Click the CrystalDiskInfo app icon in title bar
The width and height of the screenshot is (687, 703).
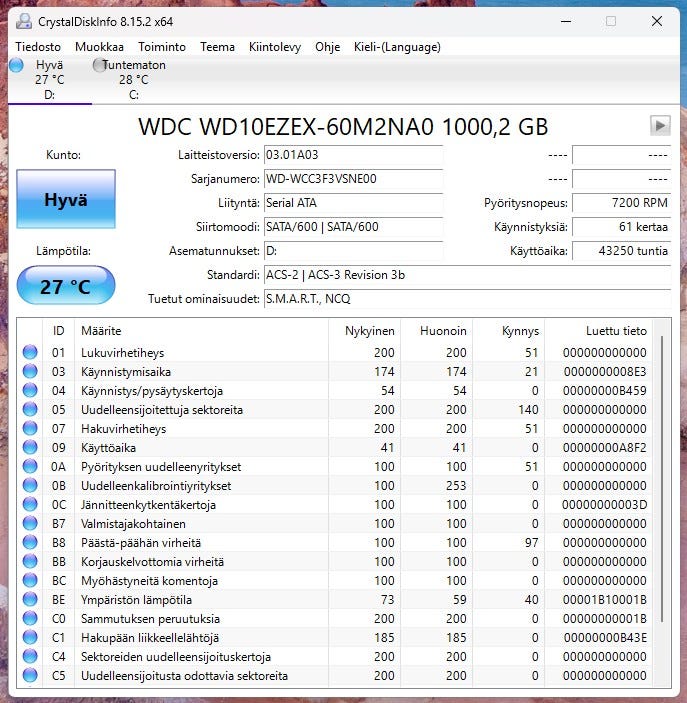coord(23,22)
